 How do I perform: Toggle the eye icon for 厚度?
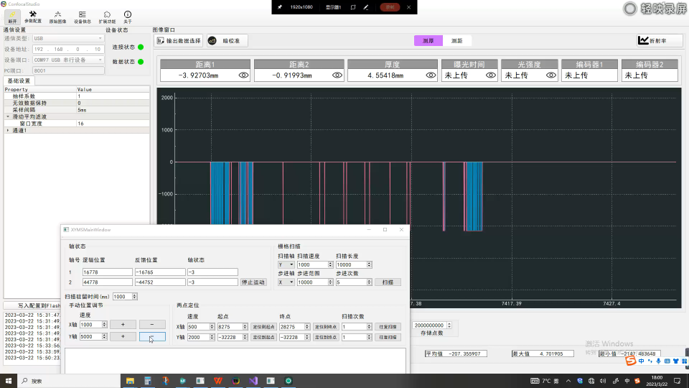(x=431, y=75)
